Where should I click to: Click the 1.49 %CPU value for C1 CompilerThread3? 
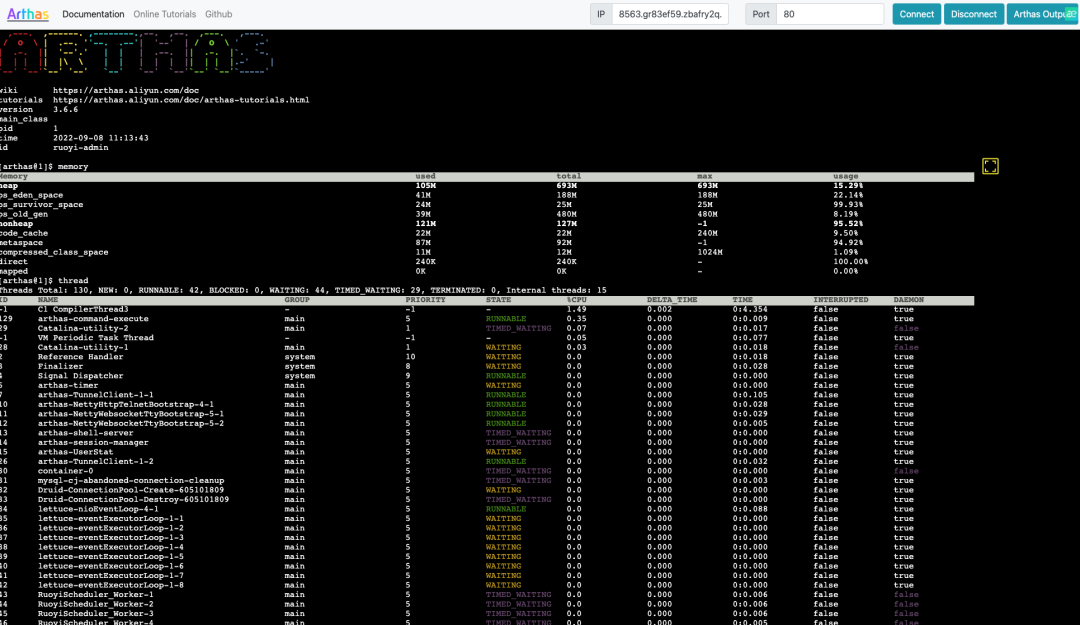click(577, 309)
